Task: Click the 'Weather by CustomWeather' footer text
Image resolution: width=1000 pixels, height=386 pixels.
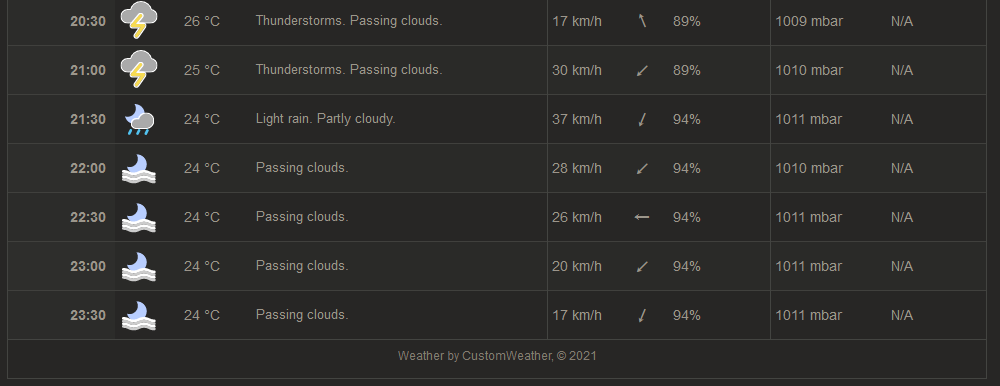Action: [x=475, y=356]
